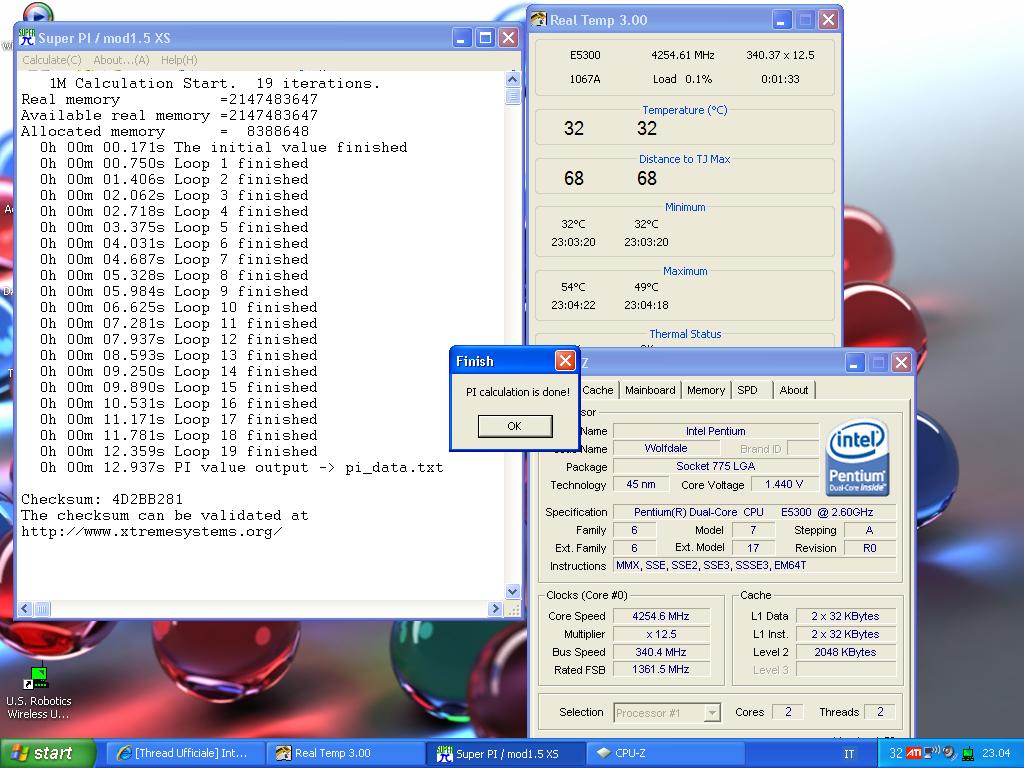Close the Real Temp 3.00 window
Screen dimensions: 1024x768
pos(828,20)
